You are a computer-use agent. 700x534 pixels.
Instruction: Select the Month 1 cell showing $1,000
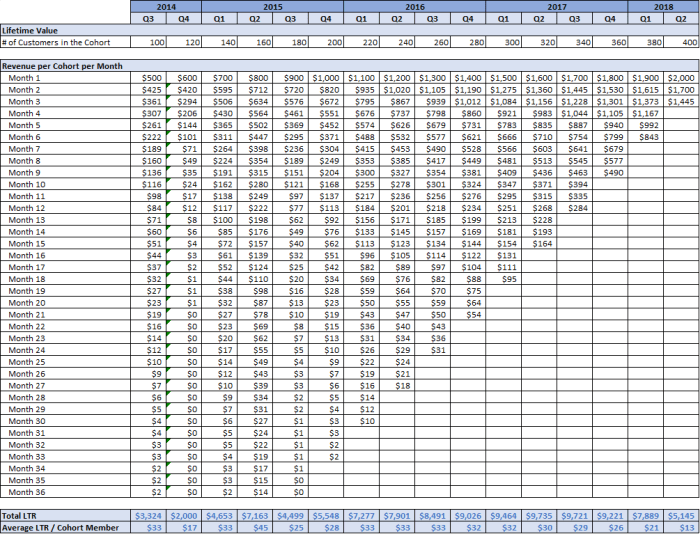click(325, 78)
